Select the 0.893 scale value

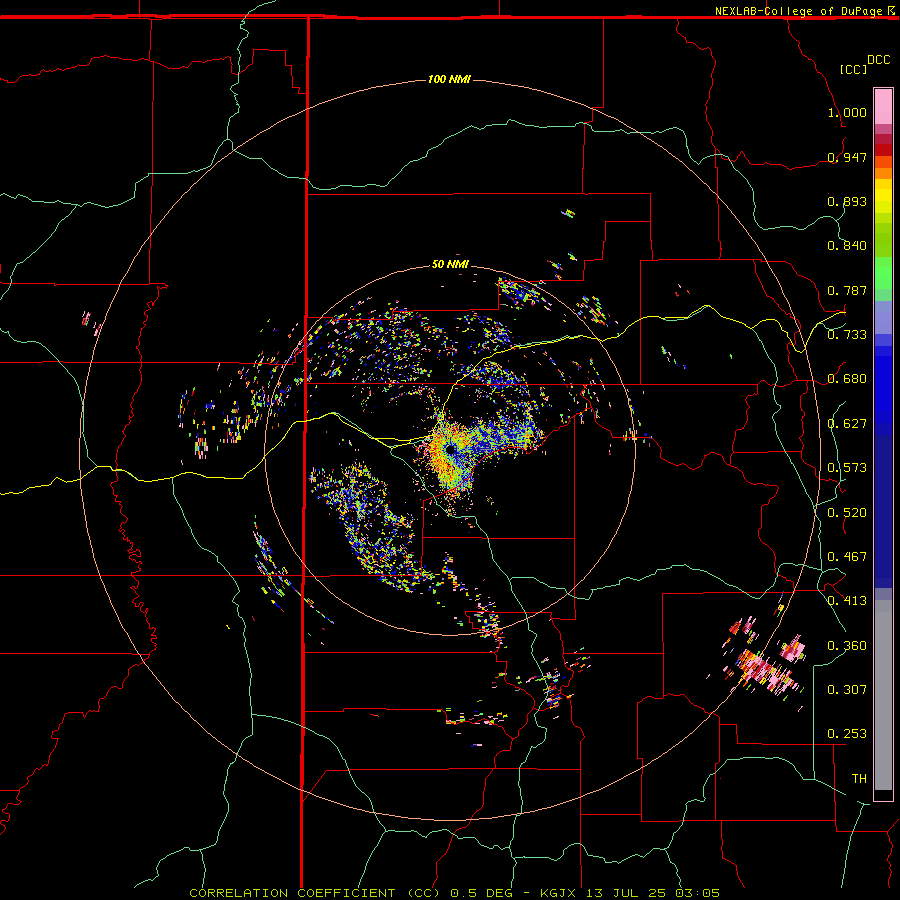(x=847, y=201)
